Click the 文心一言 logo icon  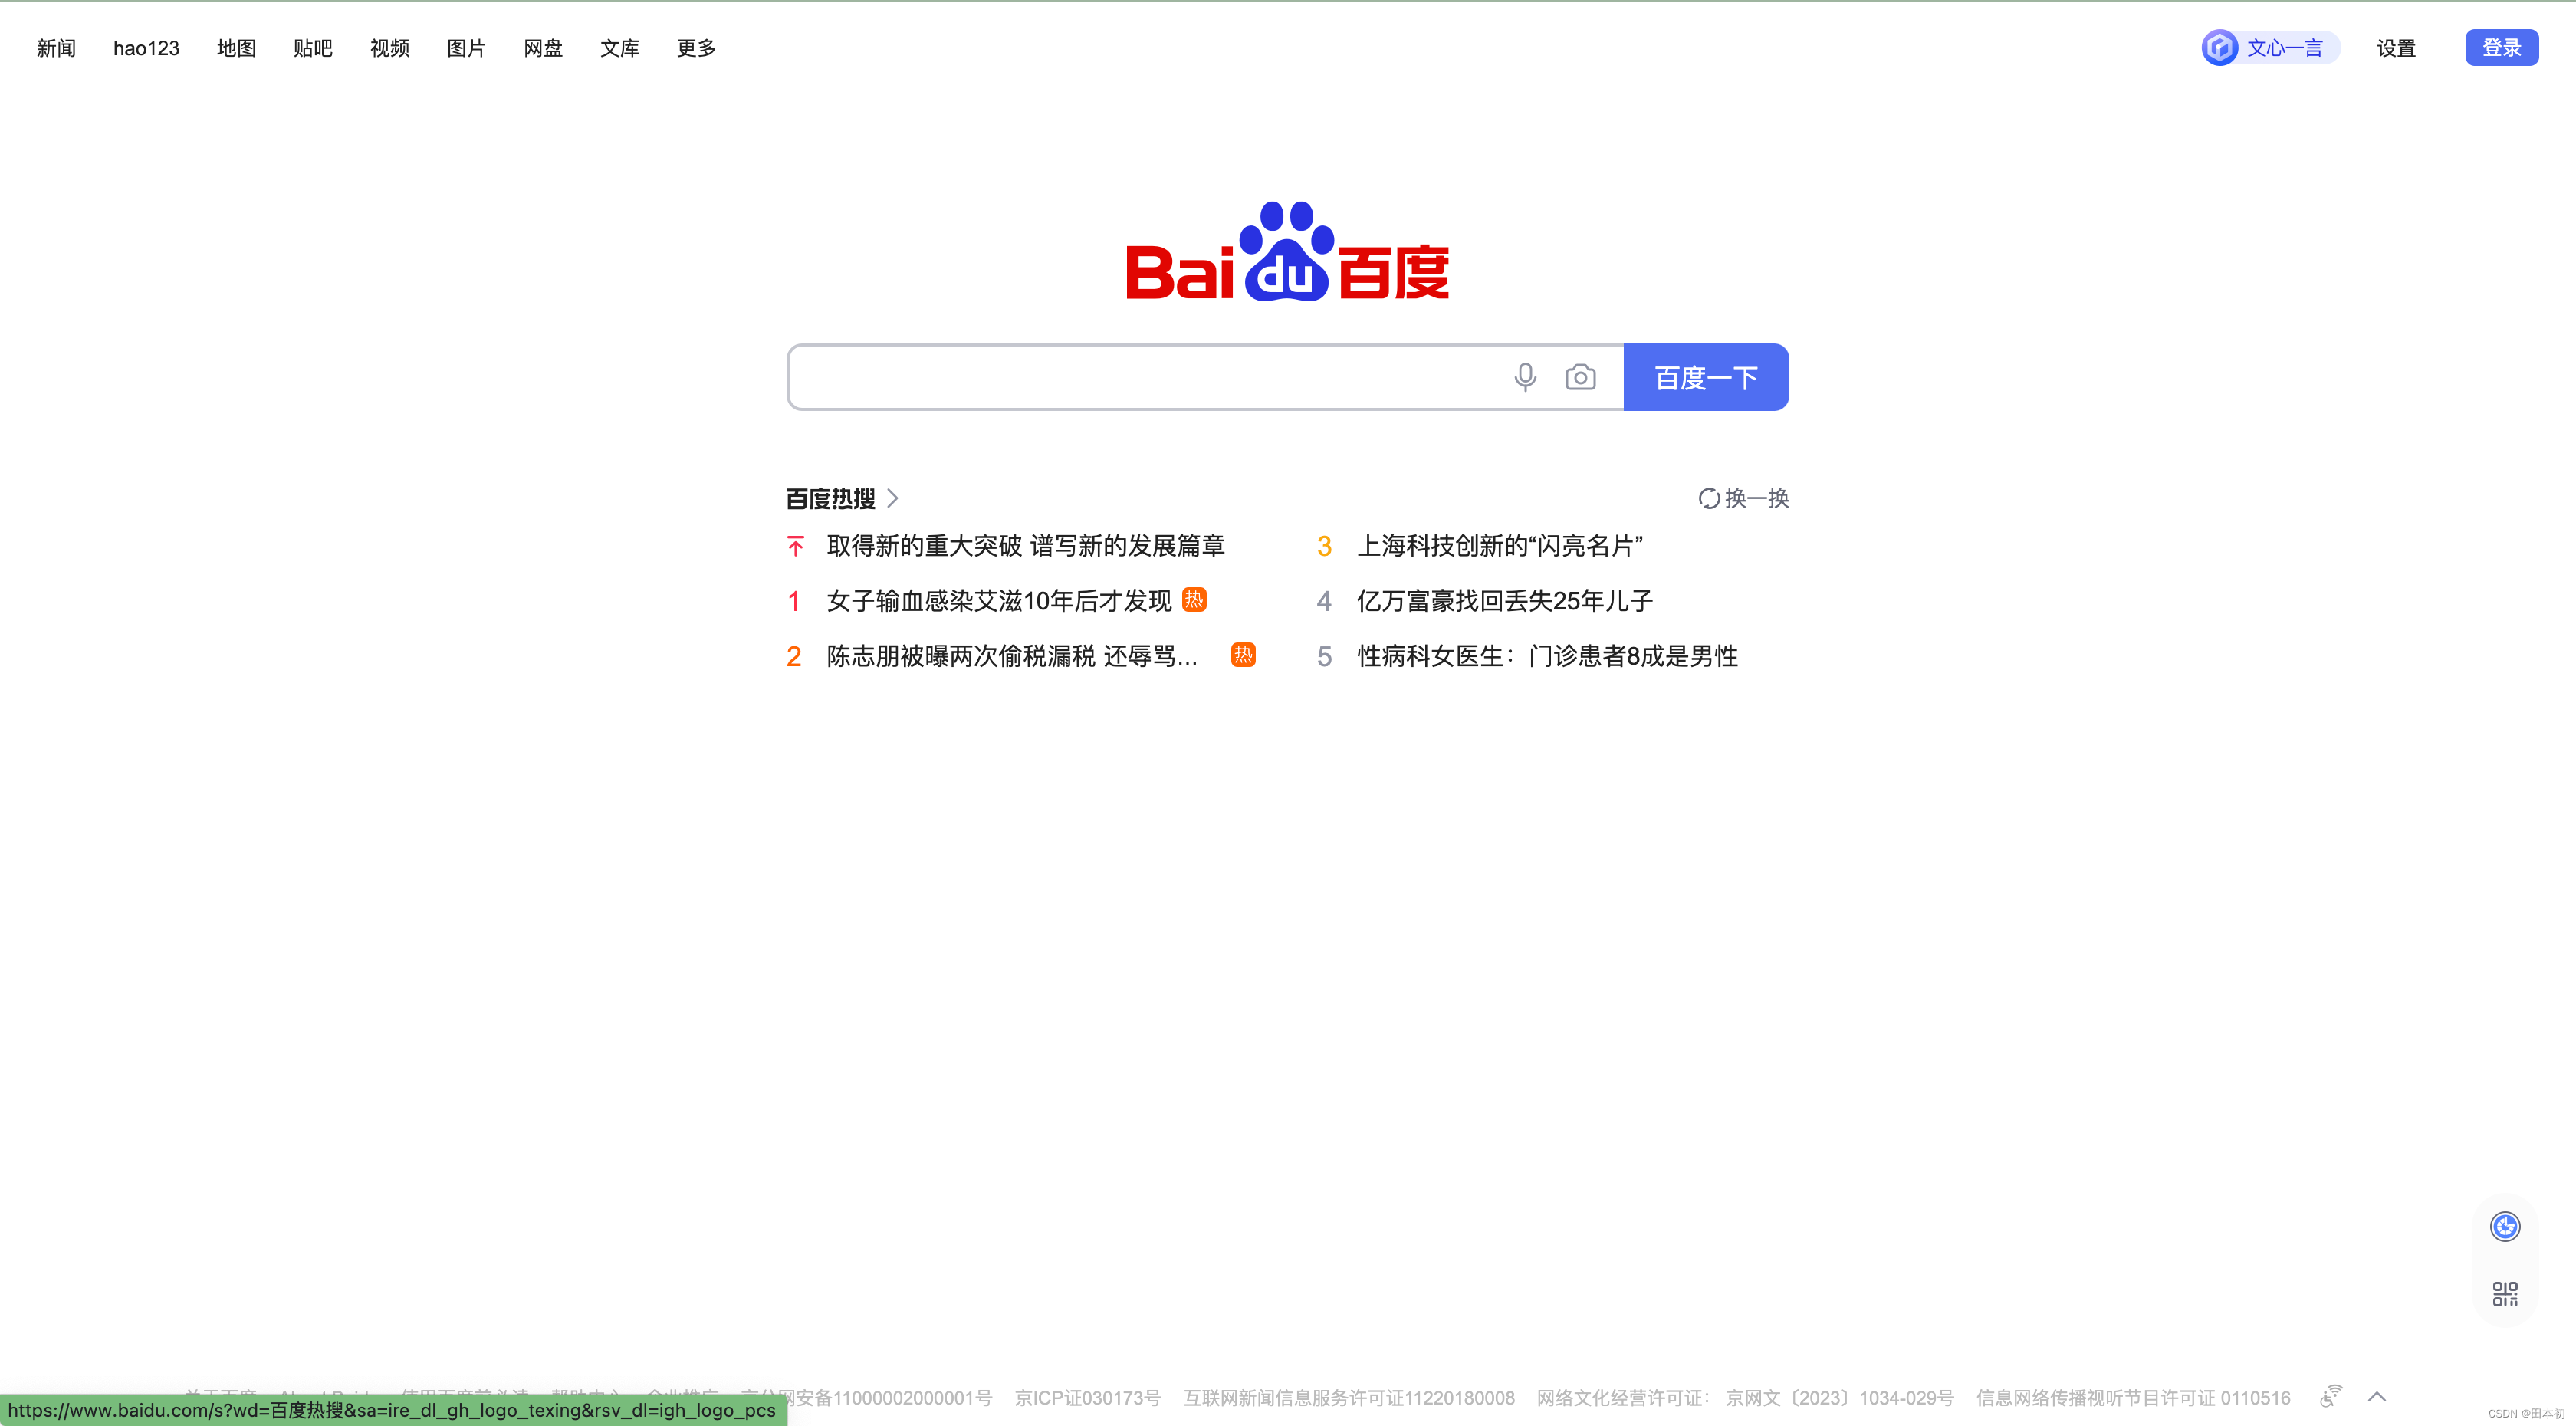(2220, 47)
